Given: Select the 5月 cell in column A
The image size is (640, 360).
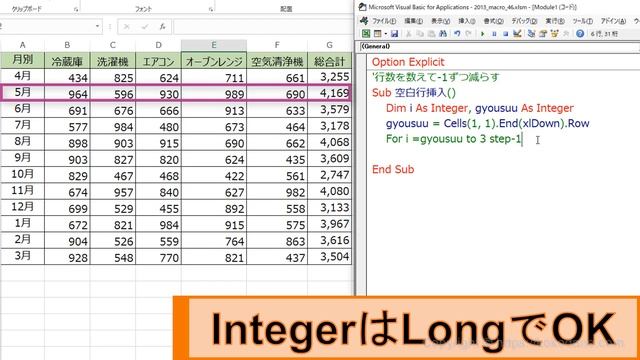Looking at the screenshot, I should coord(22,93).
